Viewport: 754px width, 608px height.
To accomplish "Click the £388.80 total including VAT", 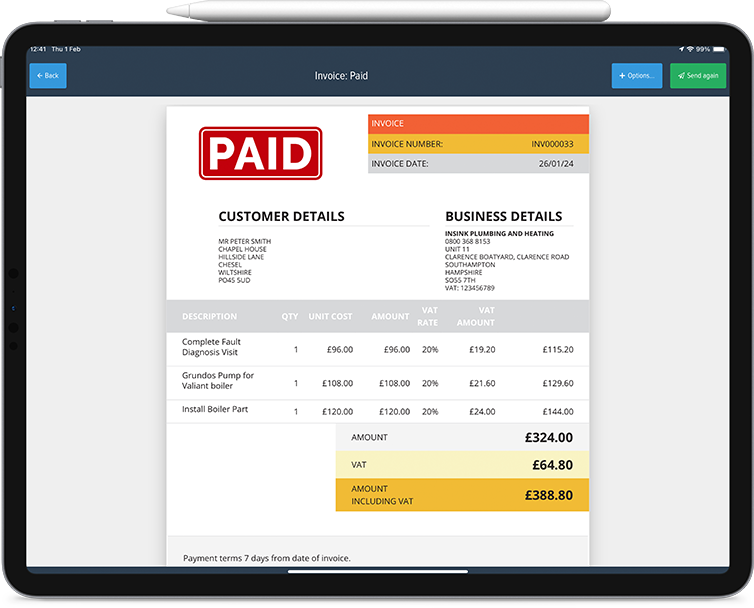I will pyautogui.click(x=548, y=495).
